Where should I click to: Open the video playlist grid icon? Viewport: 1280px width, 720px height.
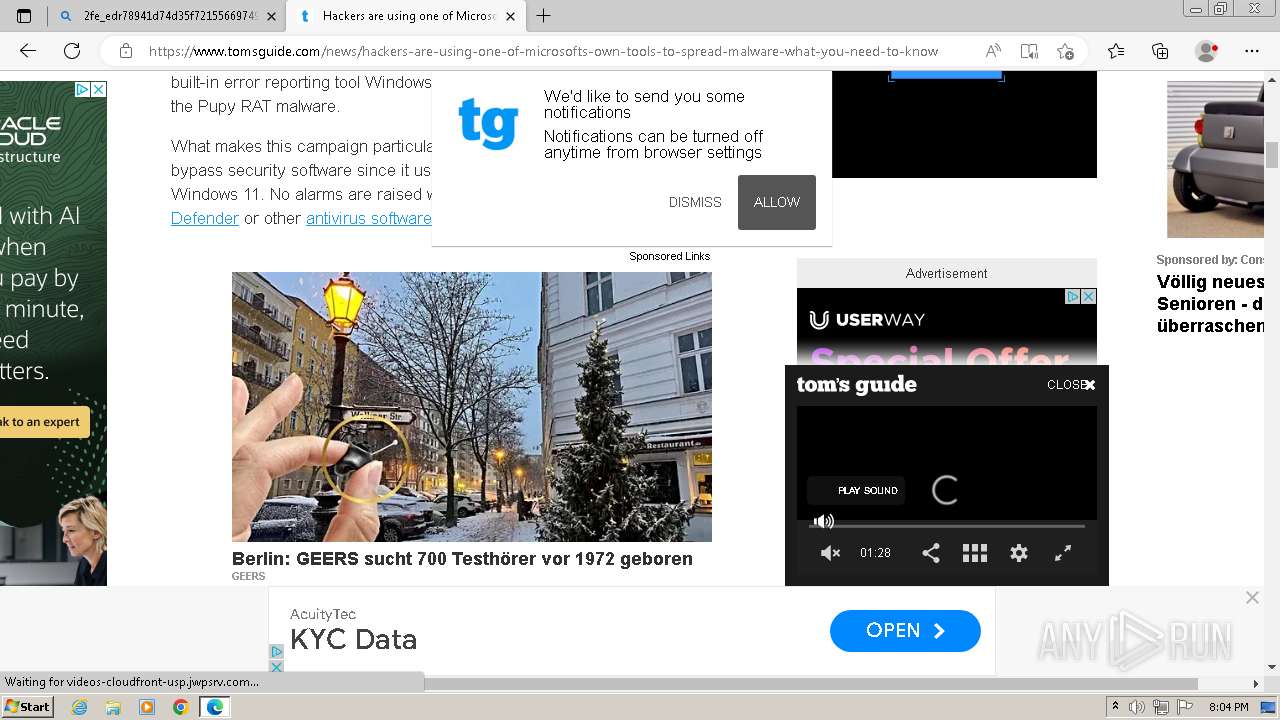pyautogui.click(x=975, y=553)
